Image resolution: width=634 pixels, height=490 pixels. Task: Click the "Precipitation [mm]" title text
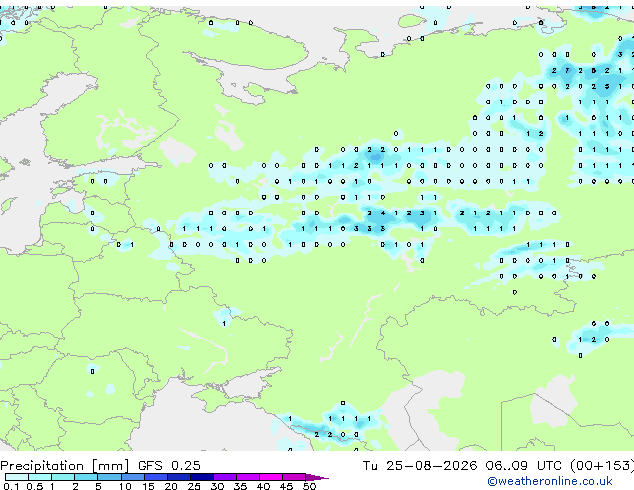coord(64,466)
